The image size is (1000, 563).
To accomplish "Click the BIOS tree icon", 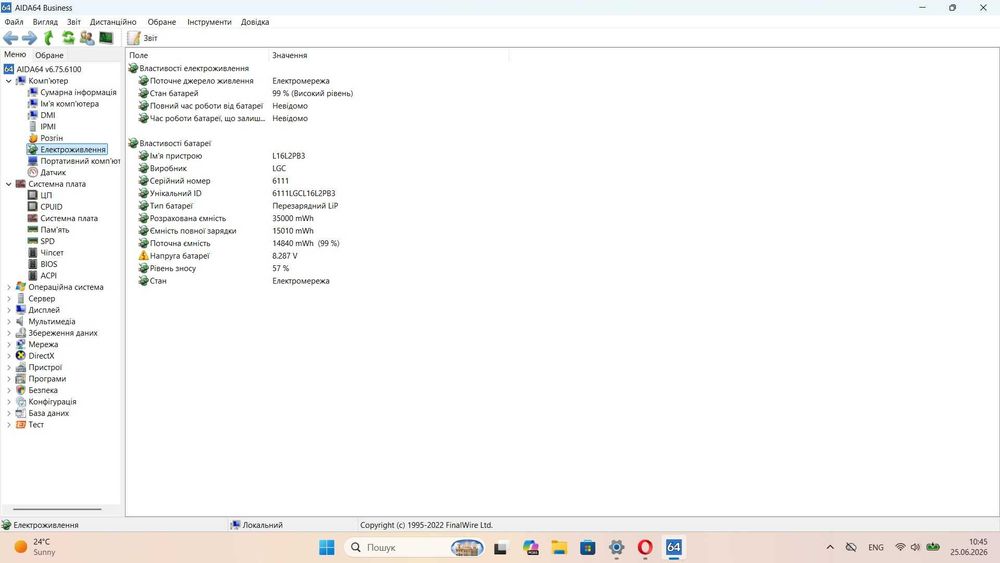I will [33, 265].
